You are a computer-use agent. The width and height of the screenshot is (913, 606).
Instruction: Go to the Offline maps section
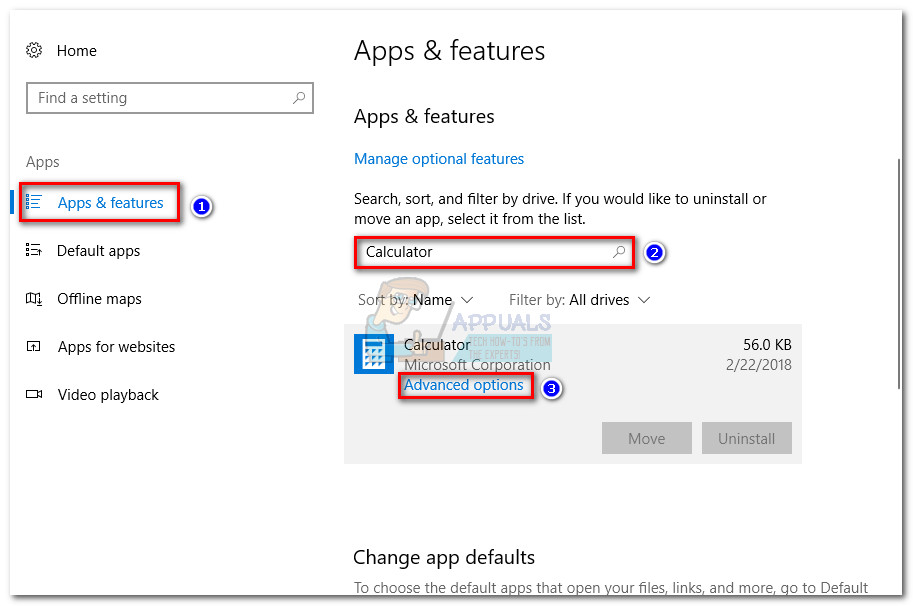pos(99,299)
